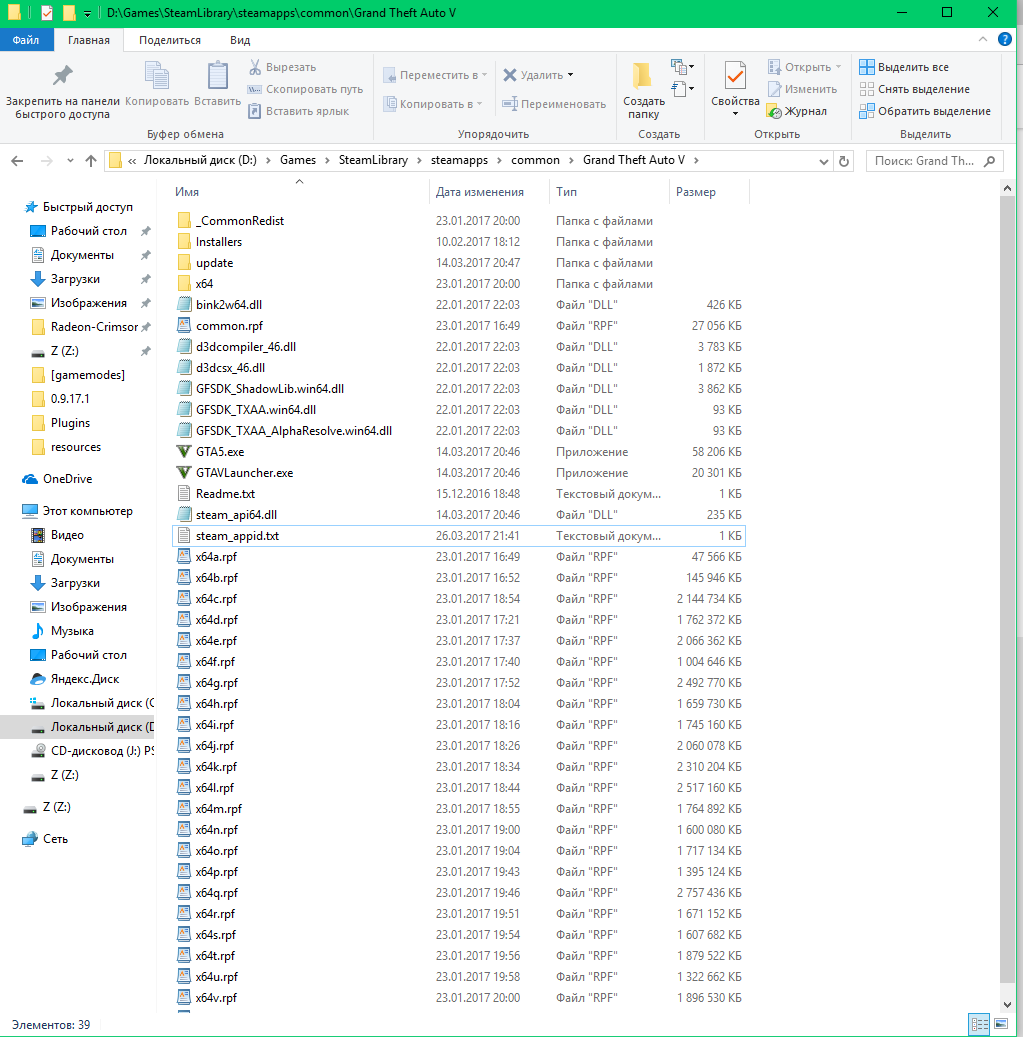Select the GTA5.exe application file
This screenshot has height=1037, width=1023.
[458, 452]
